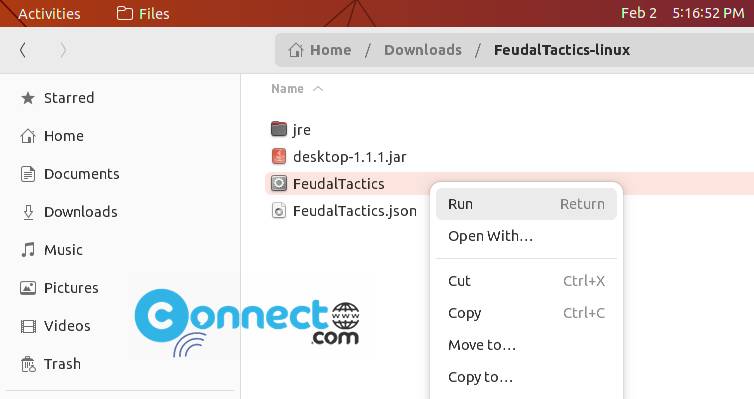This screenshot has width=754, height=399.
Task: Open the Activities overview
Action: coord(50,13)
